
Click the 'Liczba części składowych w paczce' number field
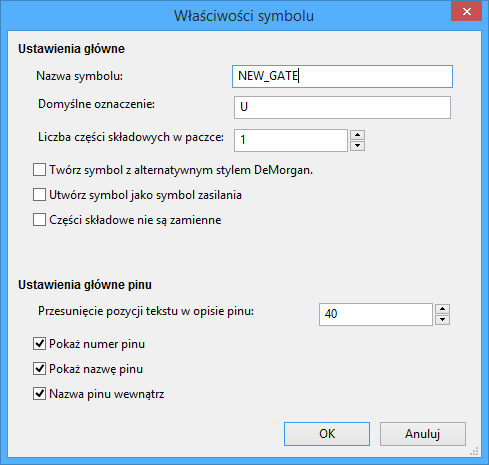[291, 140]
